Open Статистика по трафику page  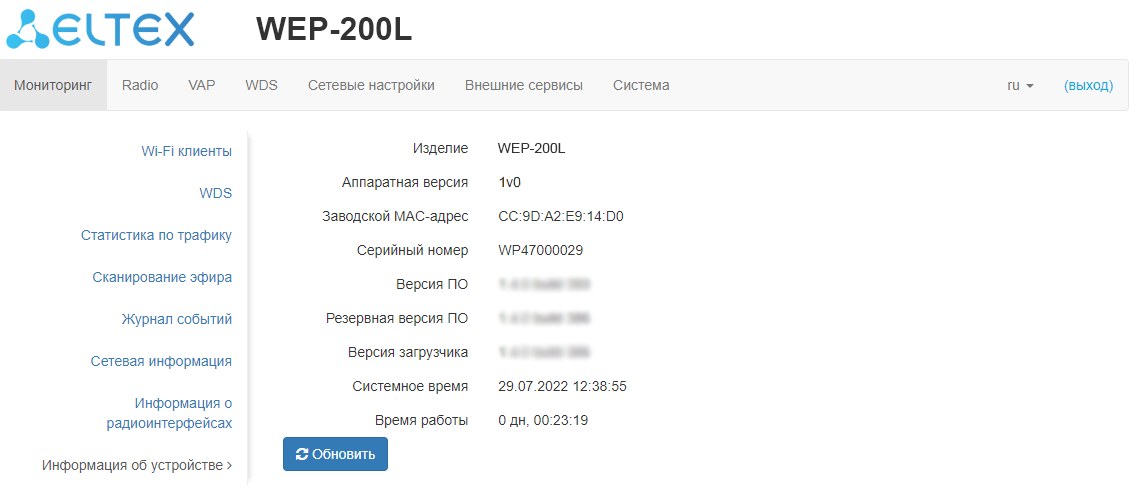[x=156, y=235]
